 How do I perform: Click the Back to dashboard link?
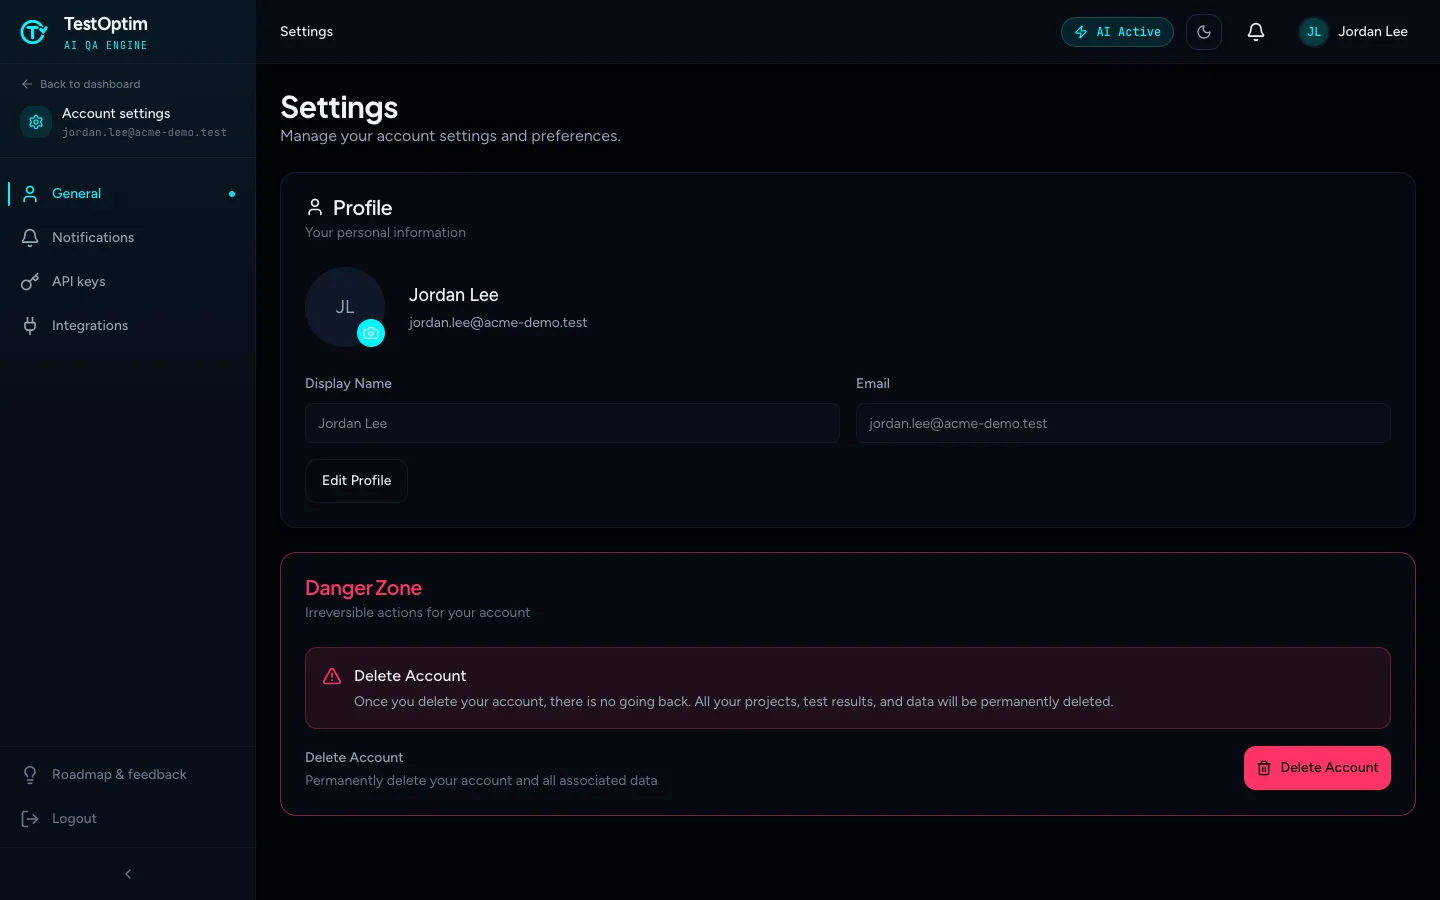tap(81, 84)
